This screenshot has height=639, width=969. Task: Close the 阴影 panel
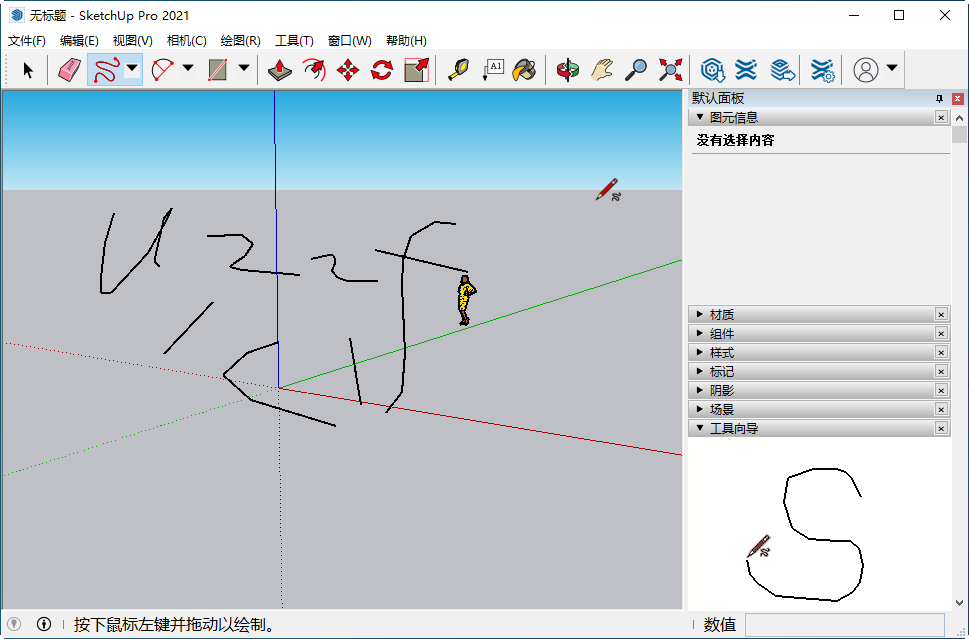[x=941, y=389]
